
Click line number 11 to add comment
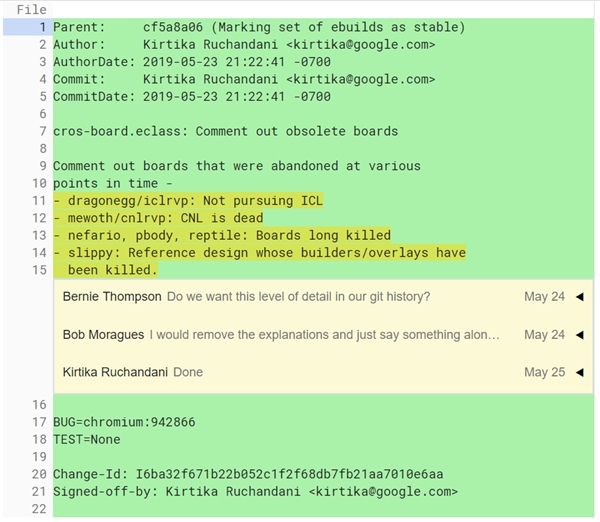tap(39, 201)
